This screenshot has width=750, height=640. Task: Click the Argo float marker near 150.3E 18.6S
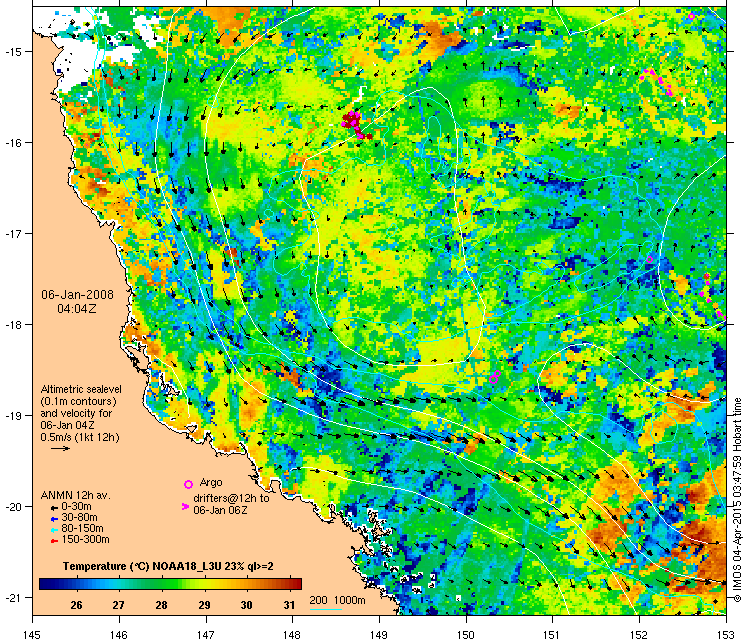click(x=495, y=377)
